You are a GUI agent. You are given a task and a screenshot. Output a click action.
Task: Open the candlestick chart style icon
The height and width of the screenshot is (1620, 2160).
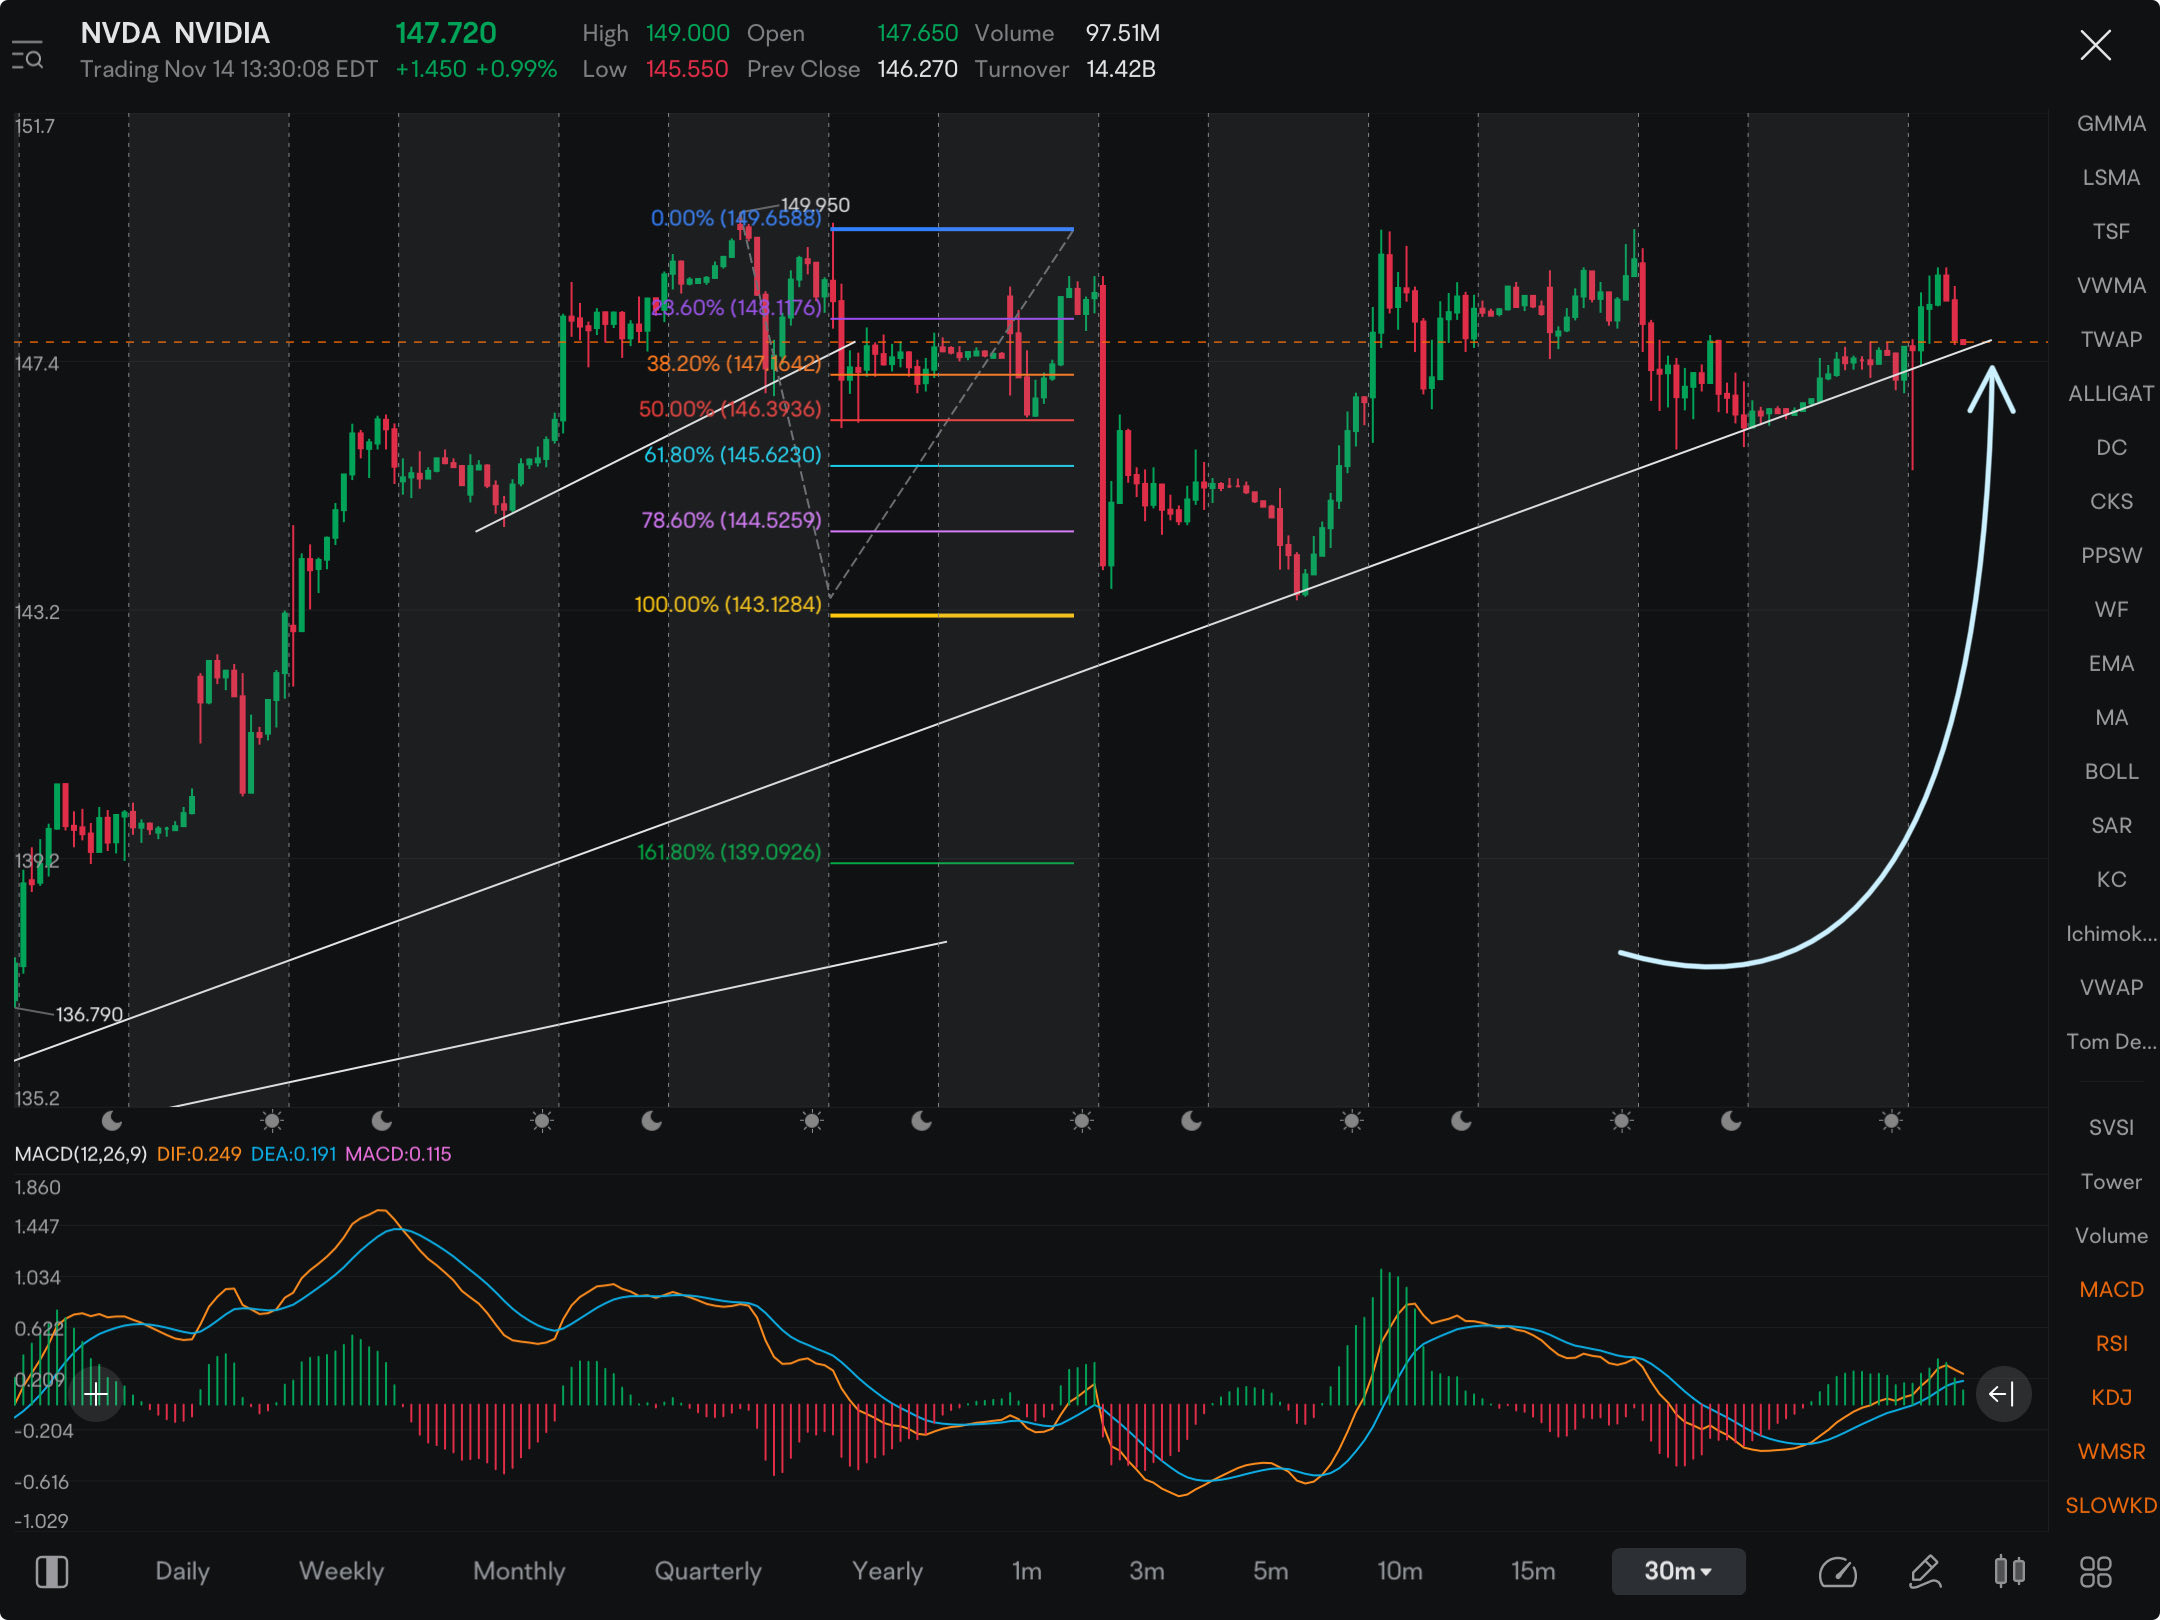pyautogui.click(x=2009, y=1572)
